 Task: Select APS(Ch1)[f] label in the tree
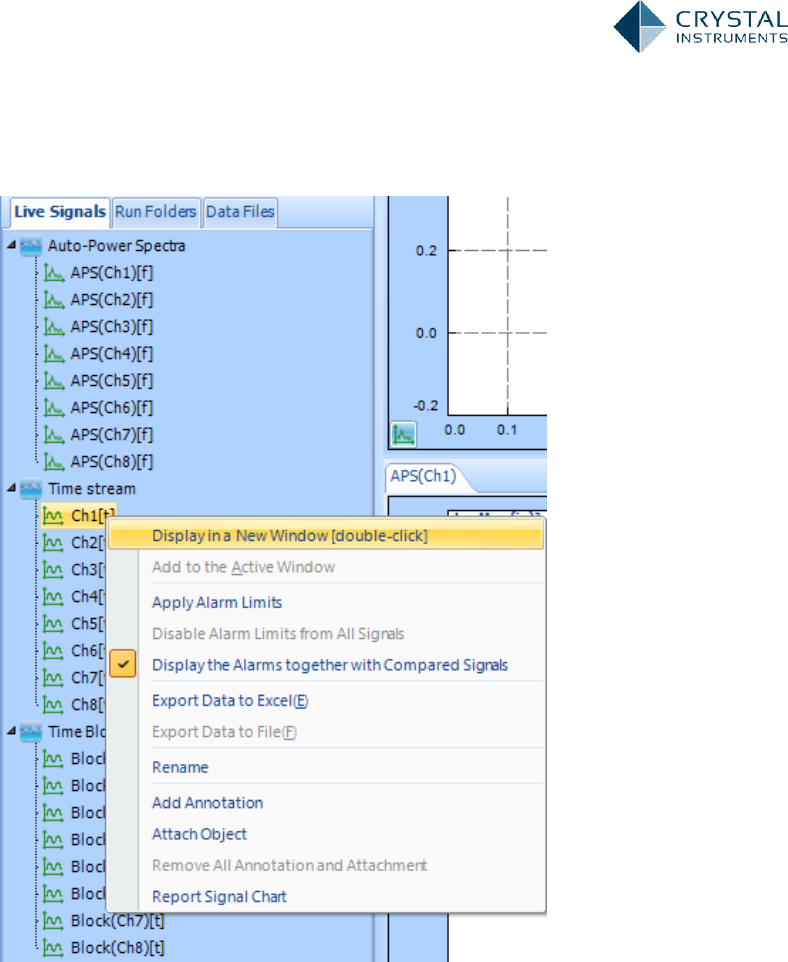click(112, 273)
